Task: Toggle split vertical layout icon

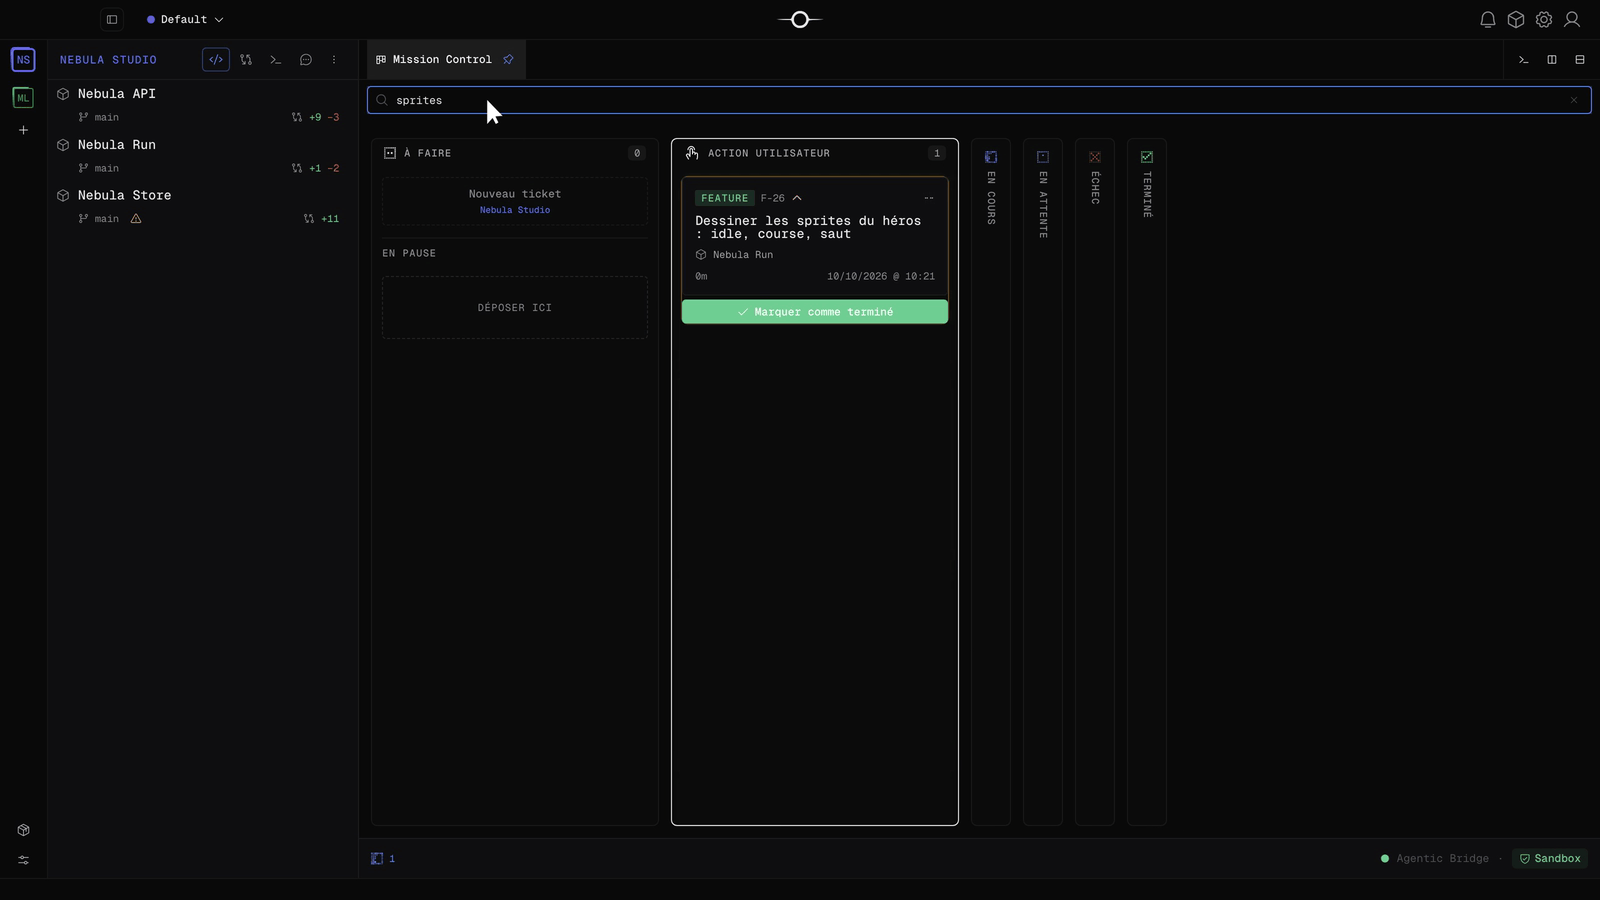Action: coord(1552,59)
